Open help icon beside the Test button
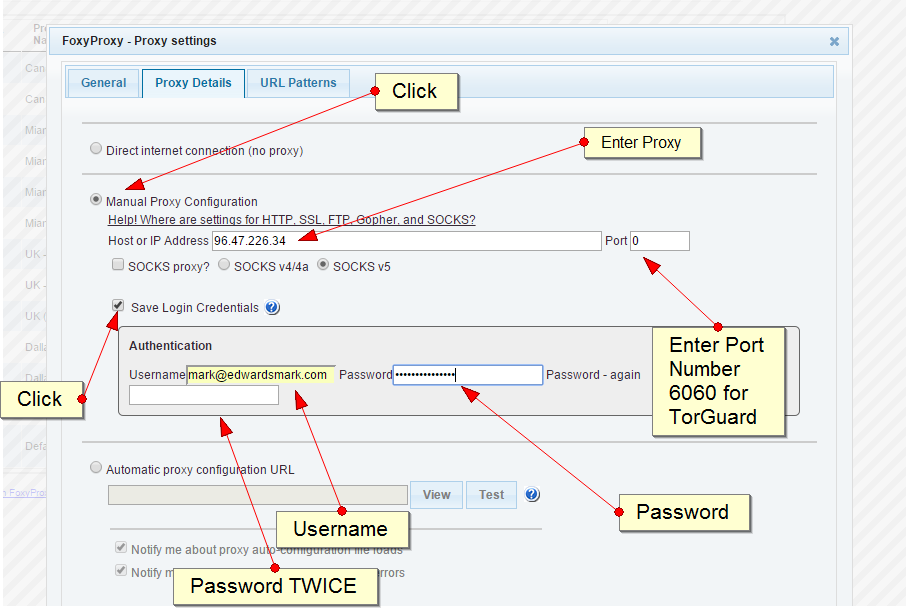906x615 pixels. pos(532,495)
